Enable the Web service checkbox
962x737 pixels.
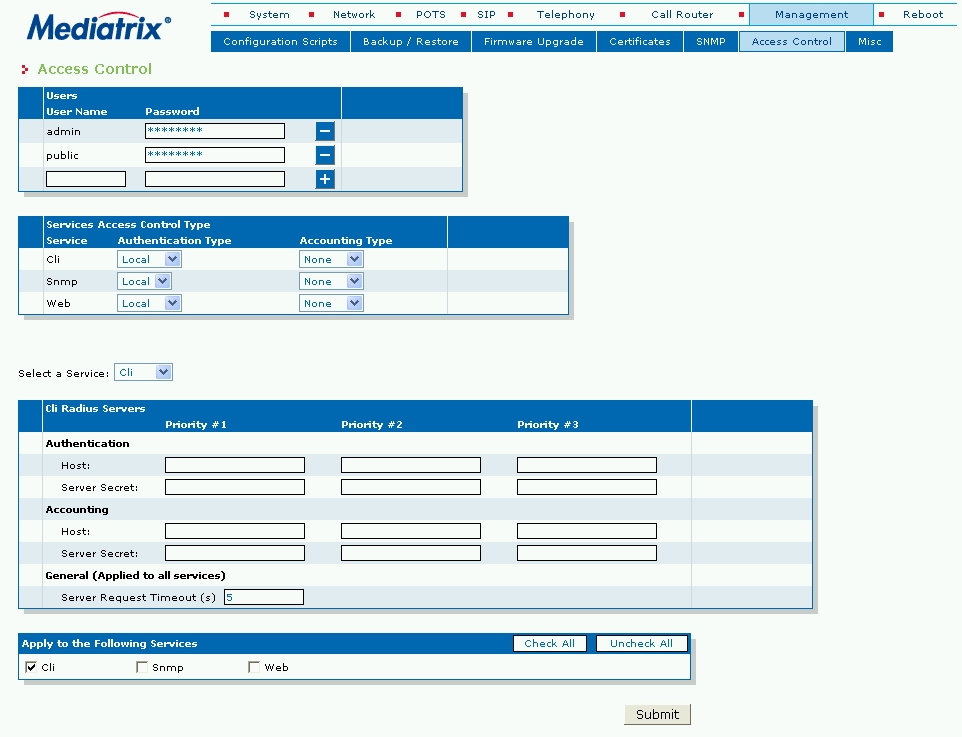254,666
